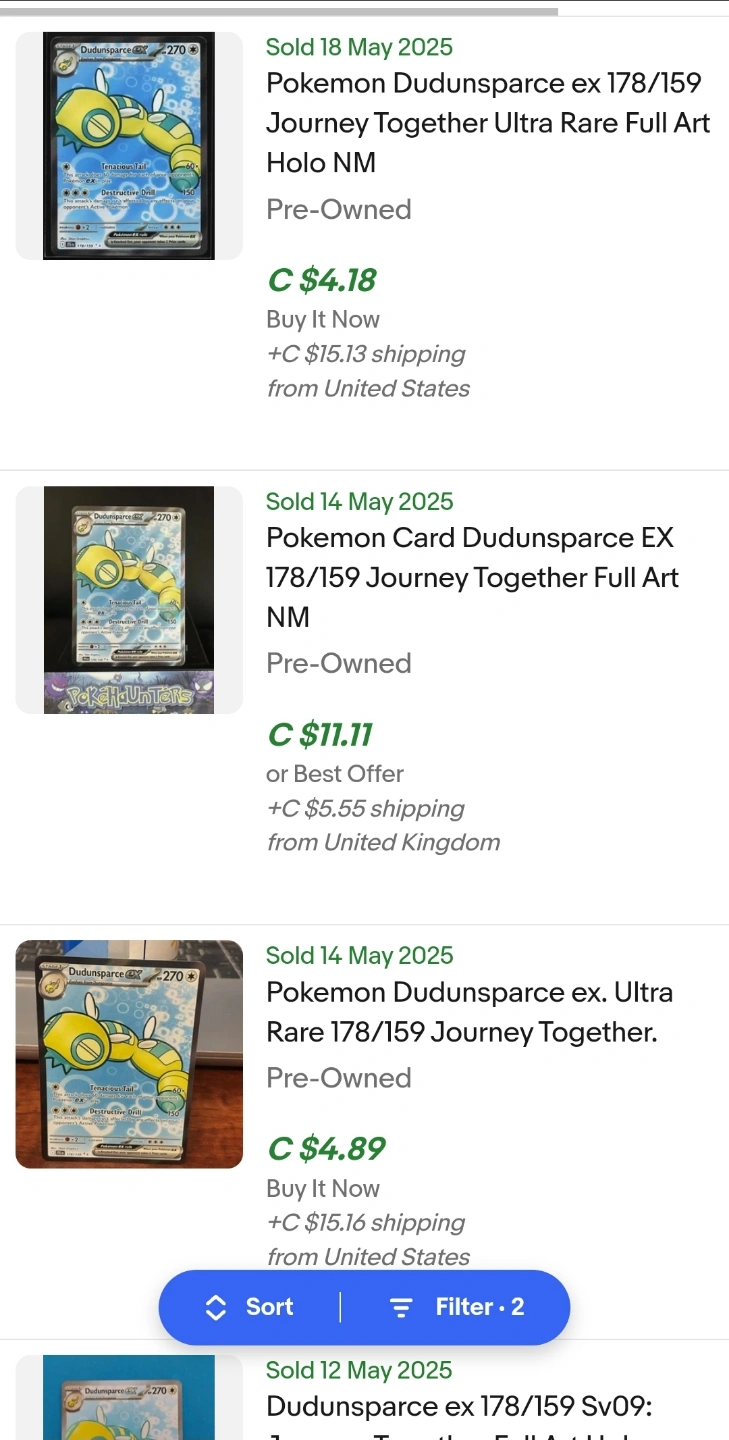
Task: Click the 'Sold 12 May 2025' label
Action: [359, 1370]
